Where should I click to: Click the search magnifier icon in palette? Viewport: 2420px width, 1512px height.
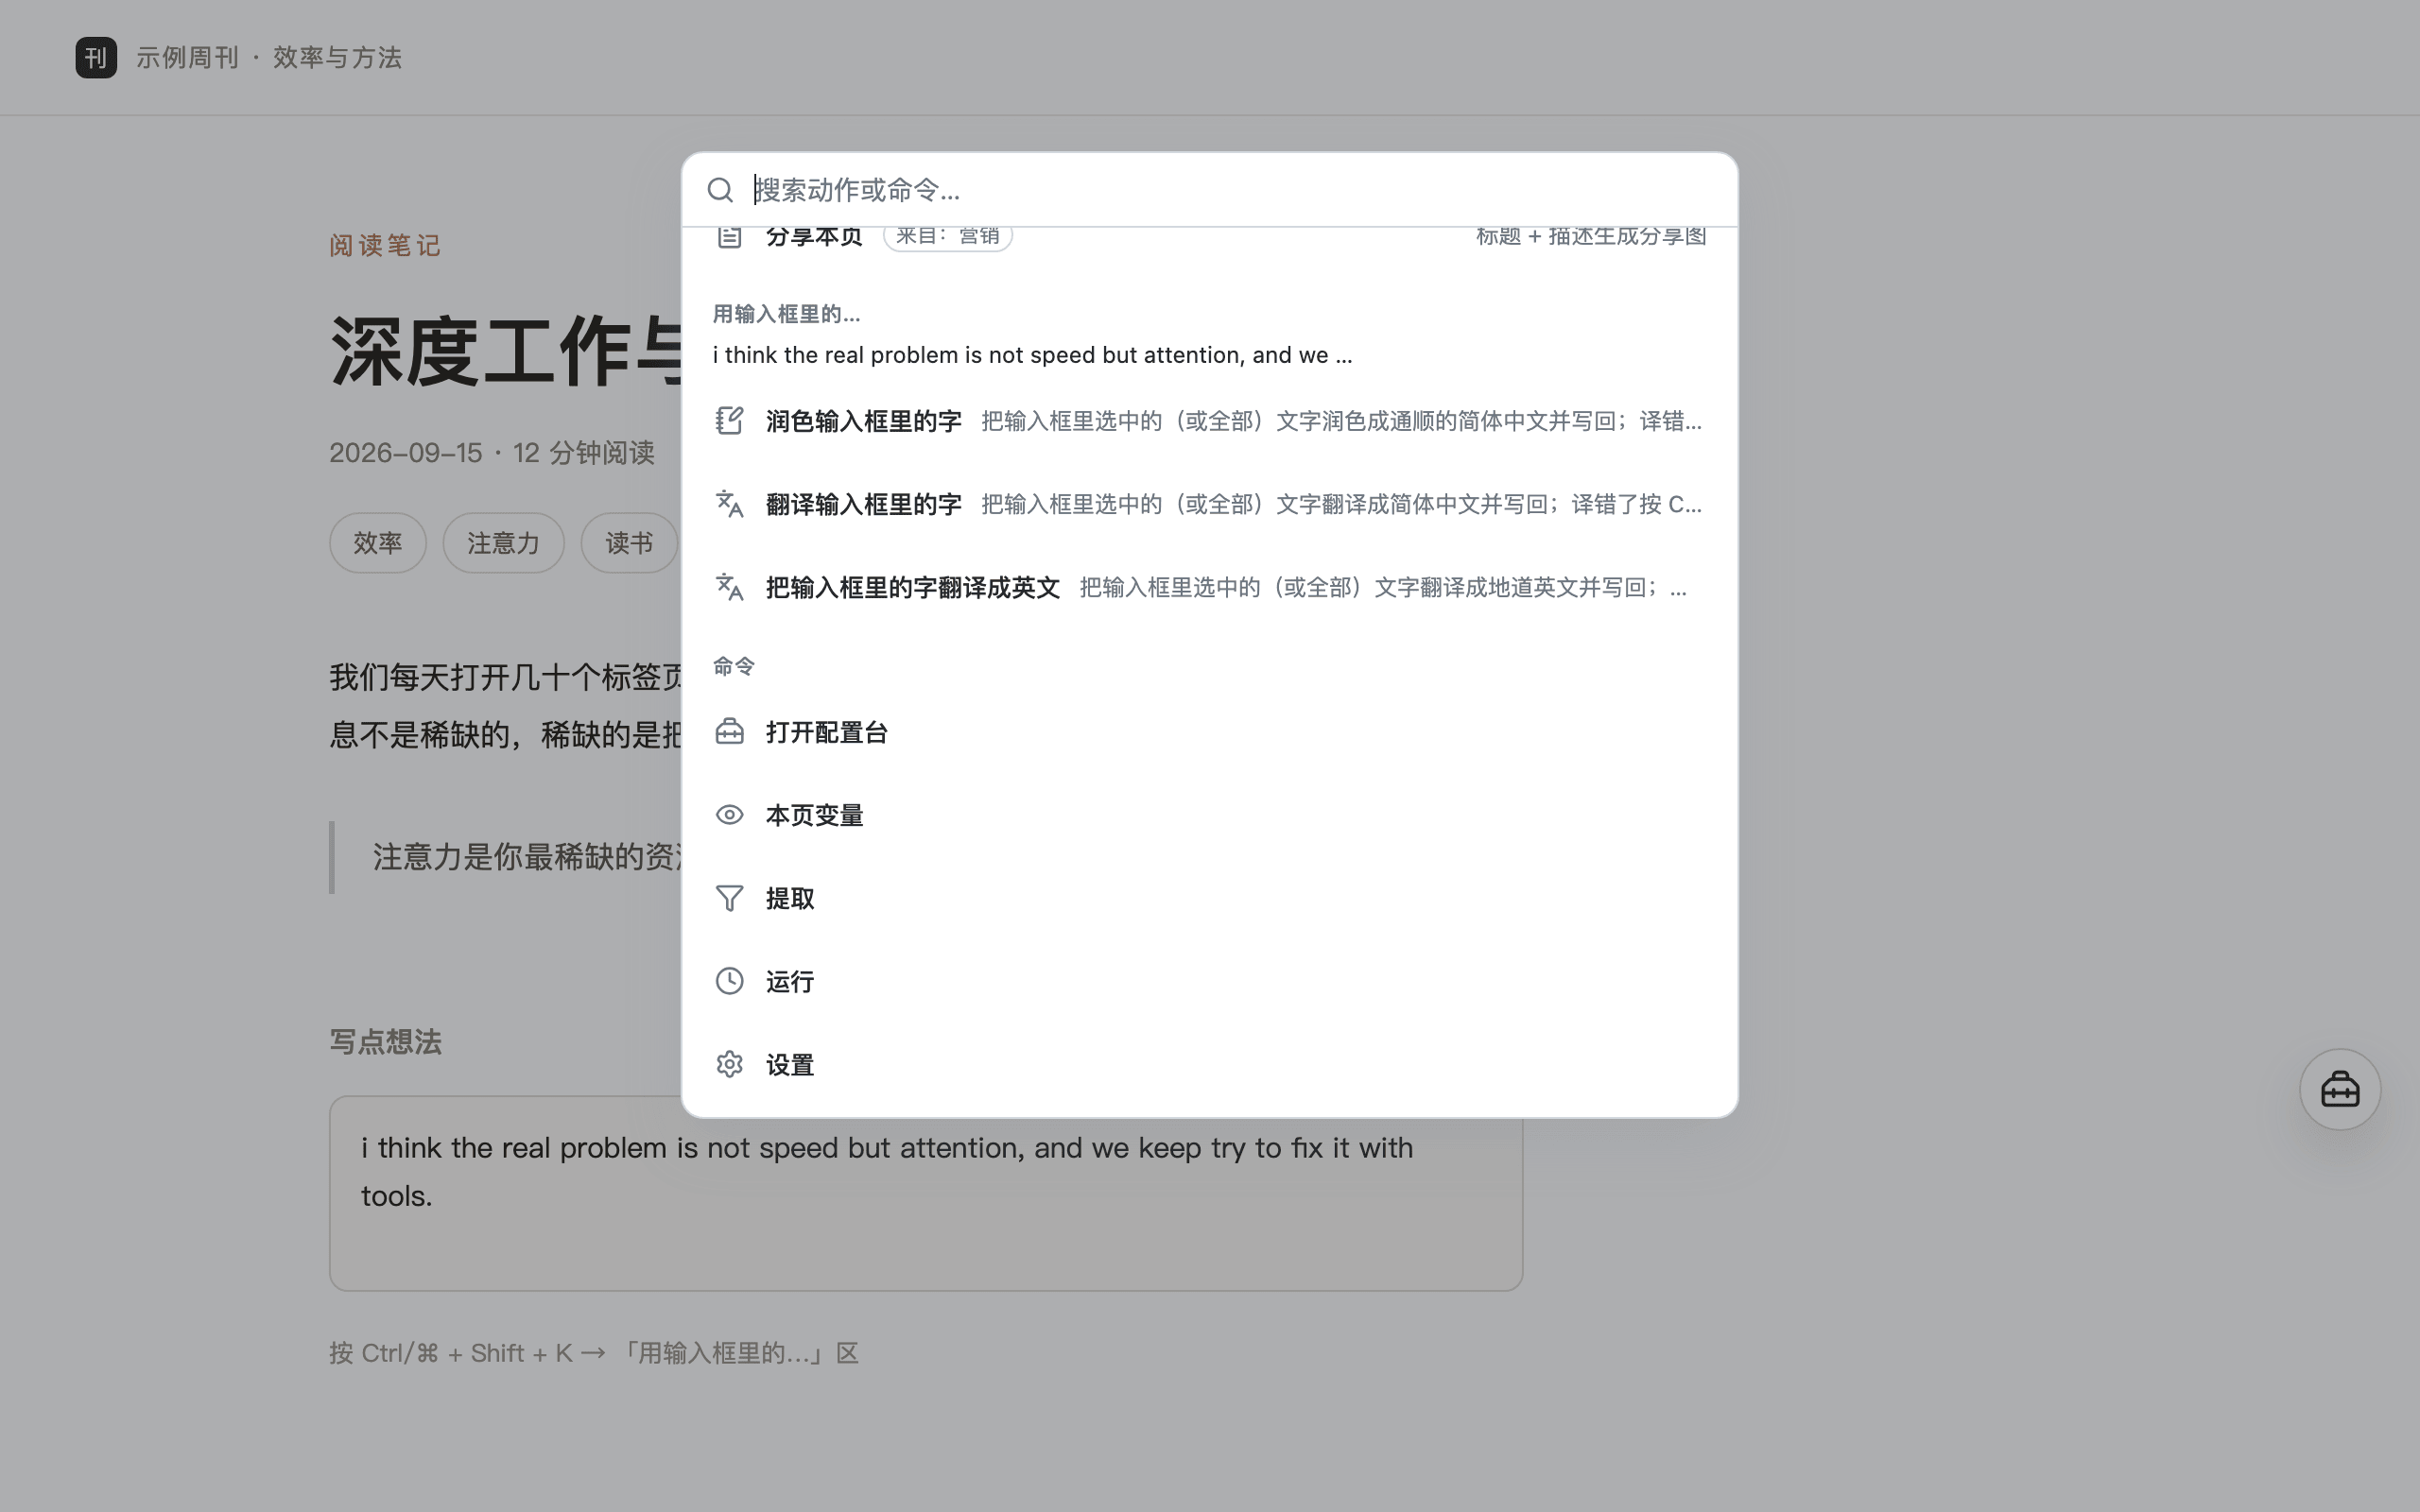point(720,190)
